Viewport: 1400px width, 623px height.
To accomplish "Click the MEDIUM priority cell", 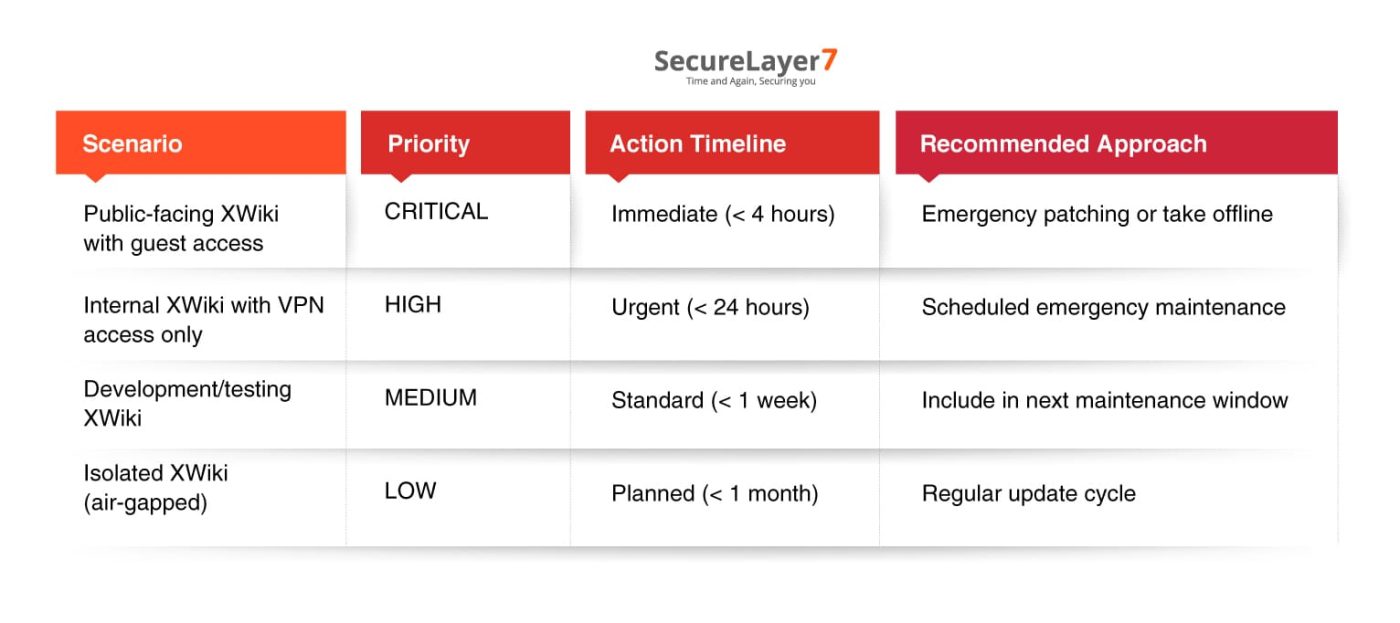I will pyautogui.click(x=430, y=398).
